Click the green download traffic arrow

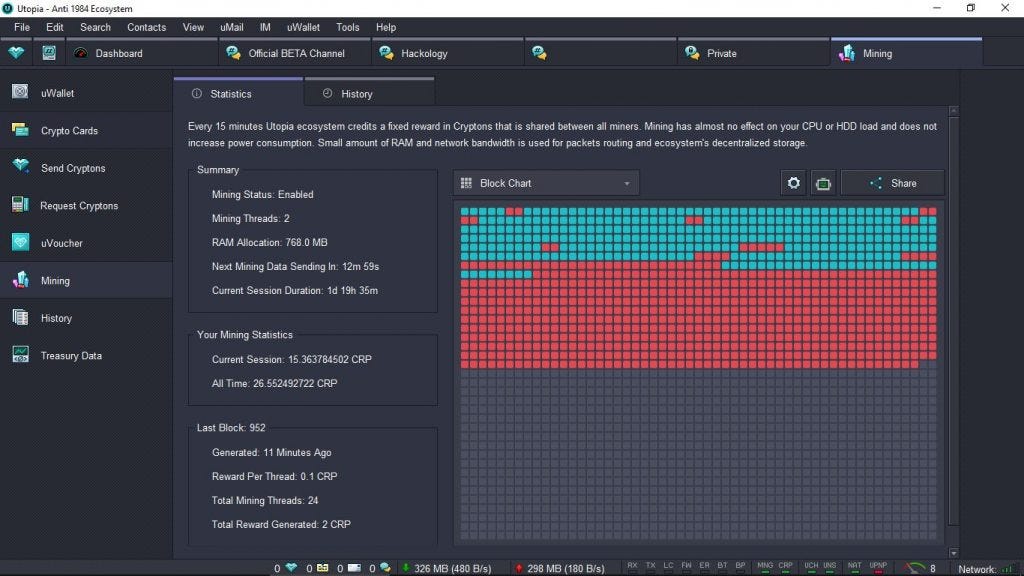(406, 568)
